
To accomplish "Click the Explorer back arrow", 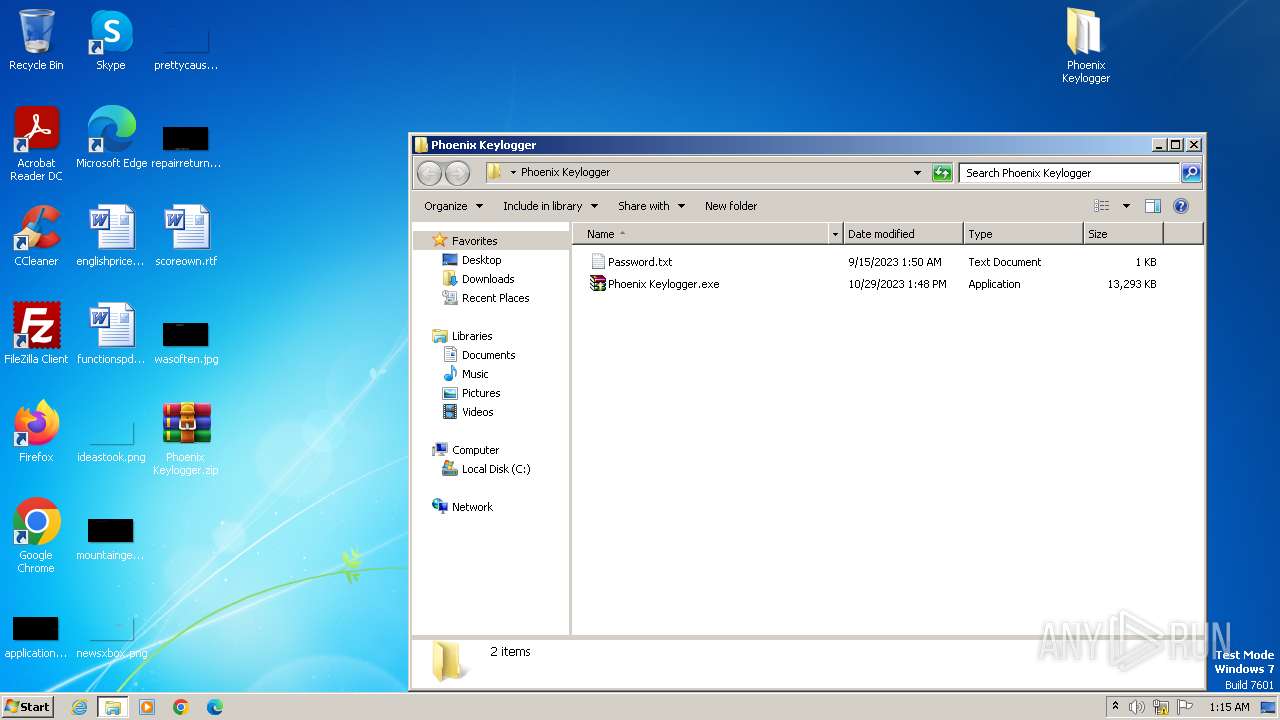I will [x=429, y=173].
